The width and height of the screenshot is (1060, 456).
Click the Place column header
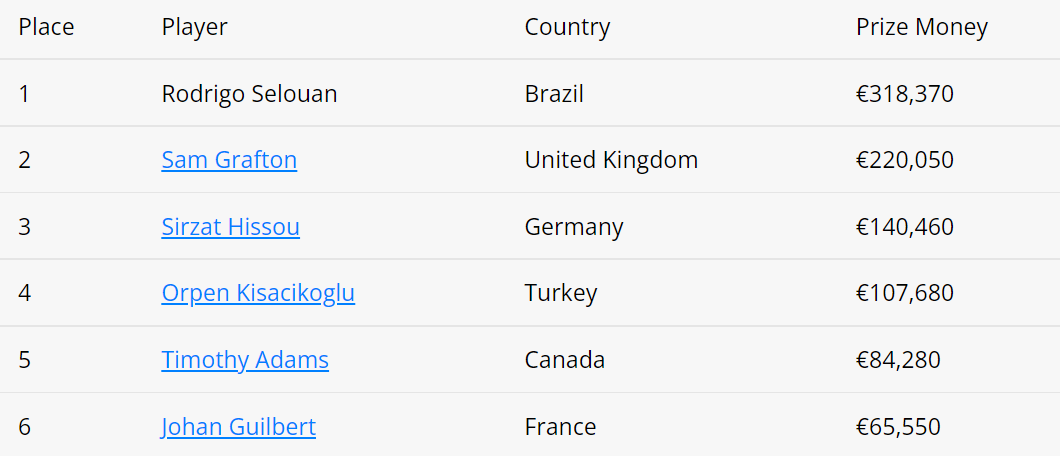pyautogui.click(x=46, y=27)
